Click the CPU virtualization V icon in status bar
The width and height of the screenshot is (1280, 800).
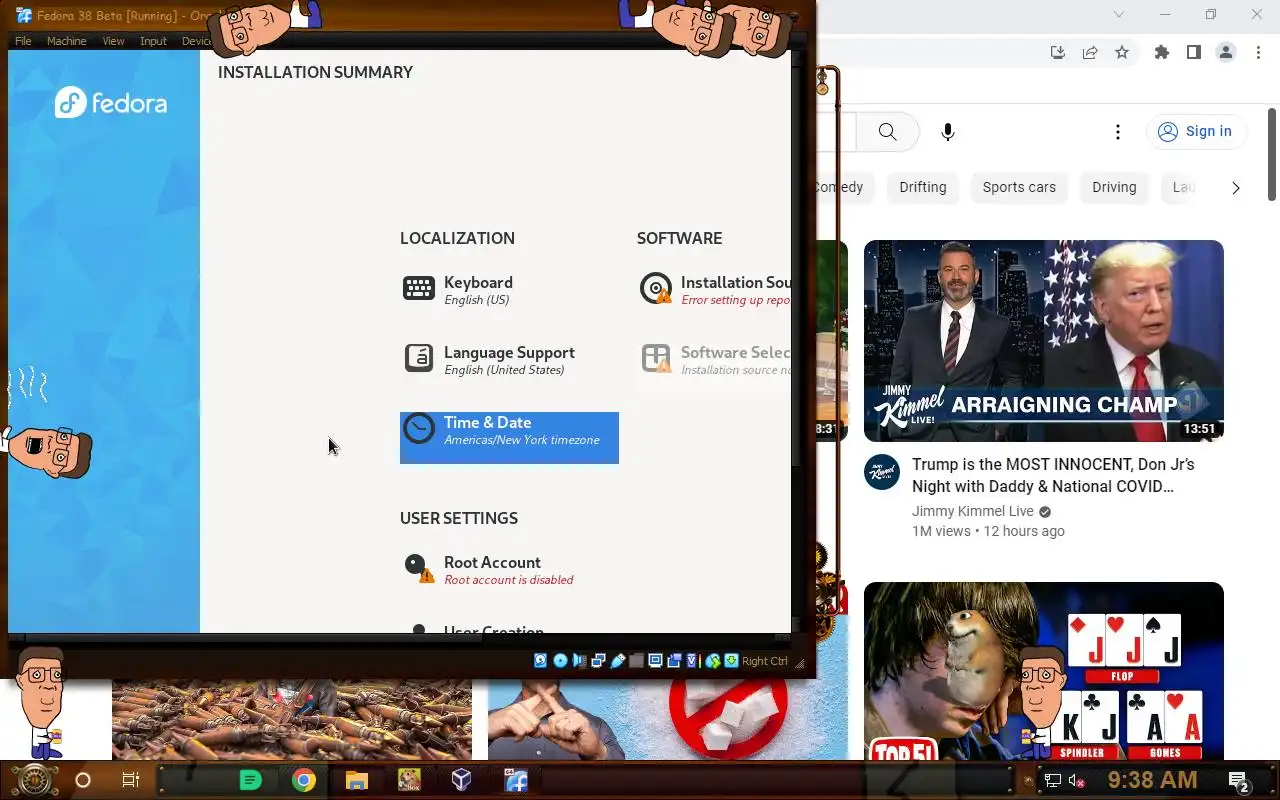[692, 661]
